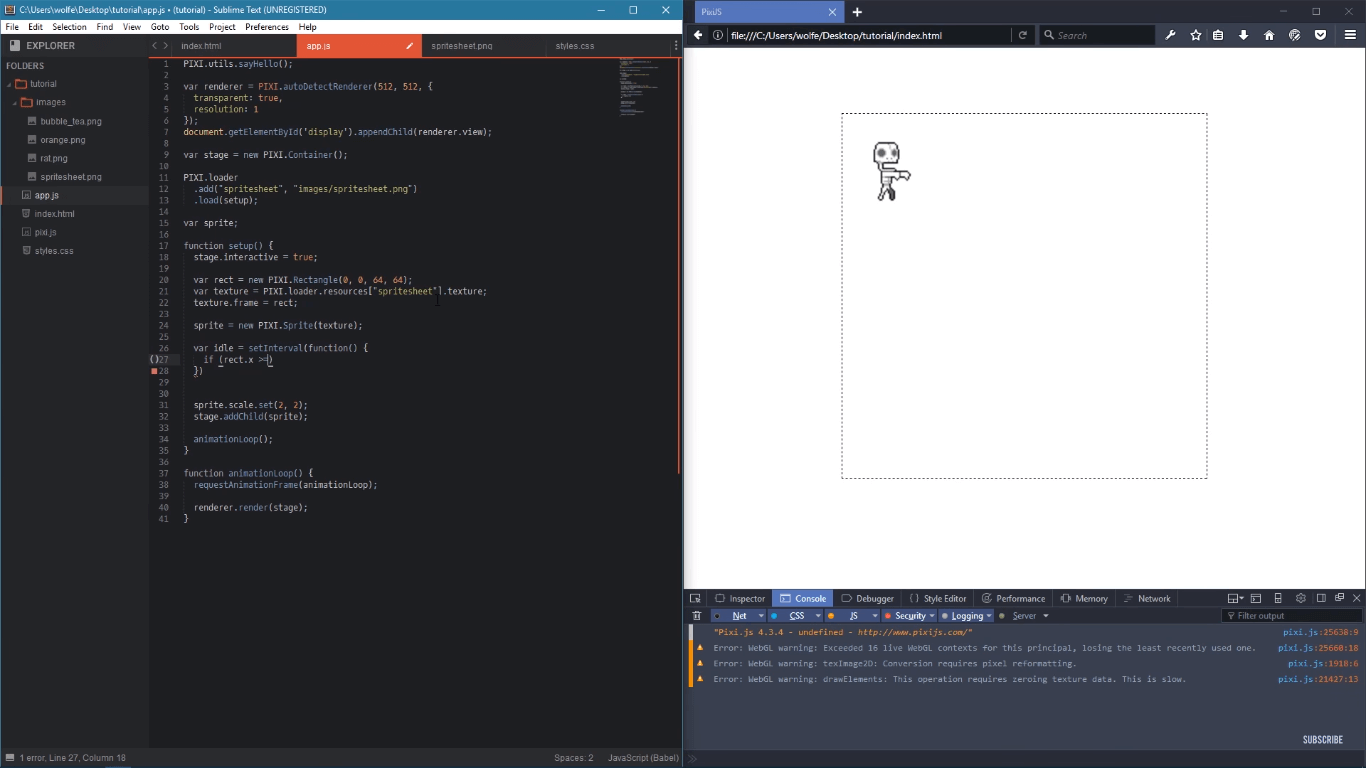Open Firefox downloads arrow icon
Screen dimensions: 1366x768
pyautogui.click(x=1243, y=35)
